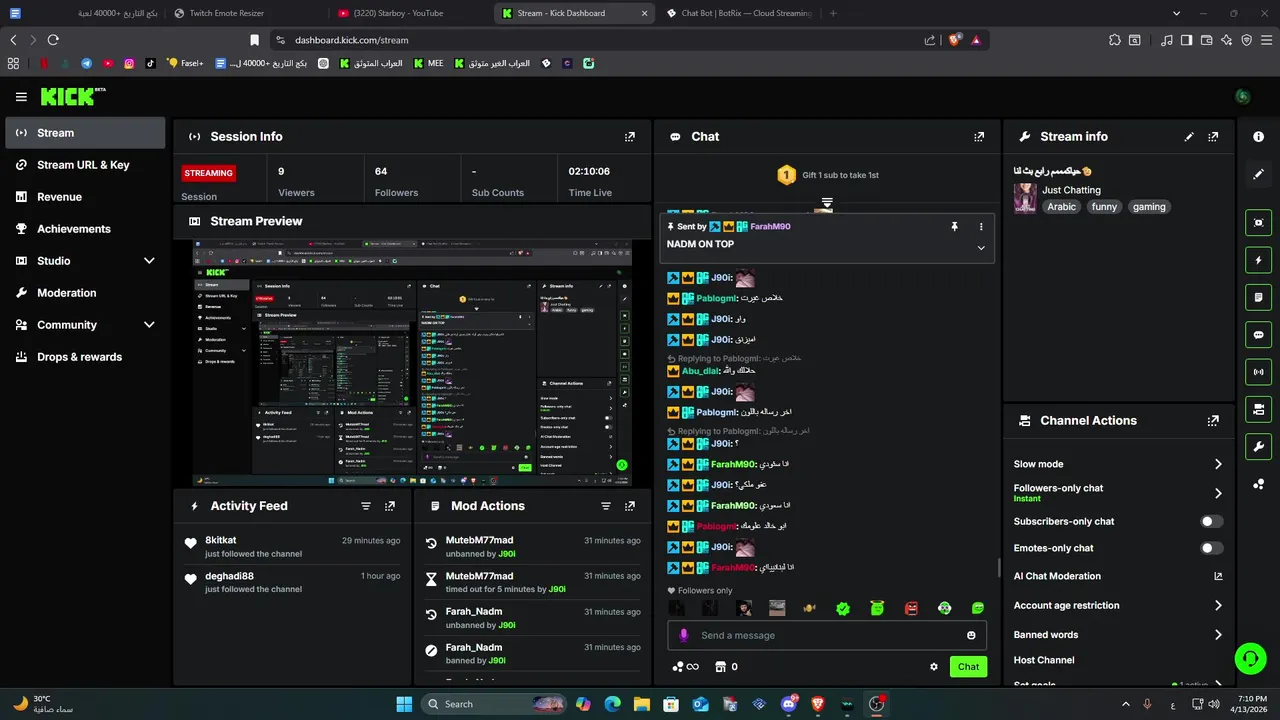Open the Revenue page

[x=85, y=197]
